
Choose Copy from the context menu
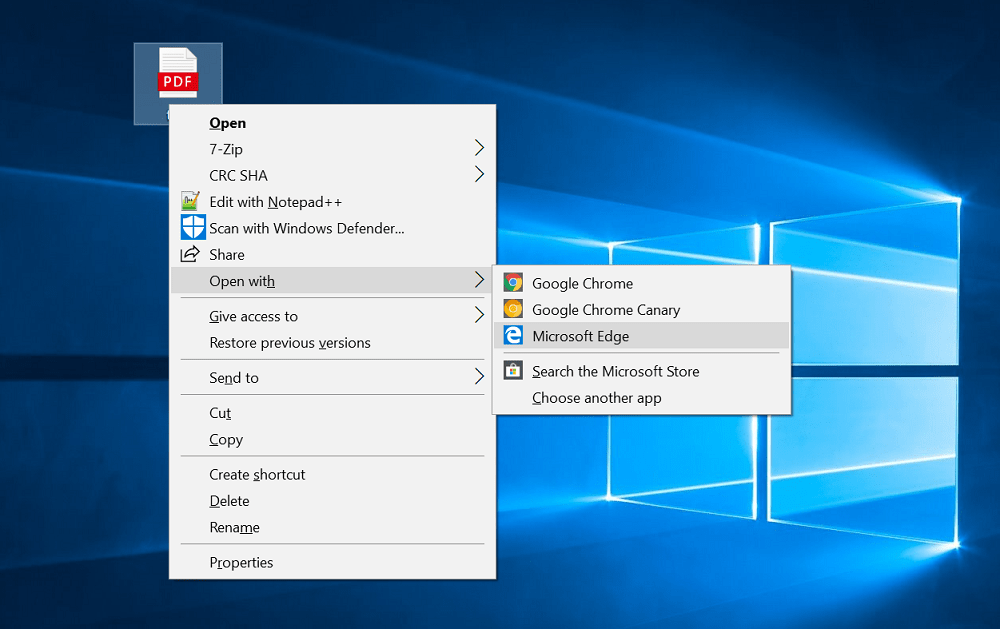click(x=332, y=439)
